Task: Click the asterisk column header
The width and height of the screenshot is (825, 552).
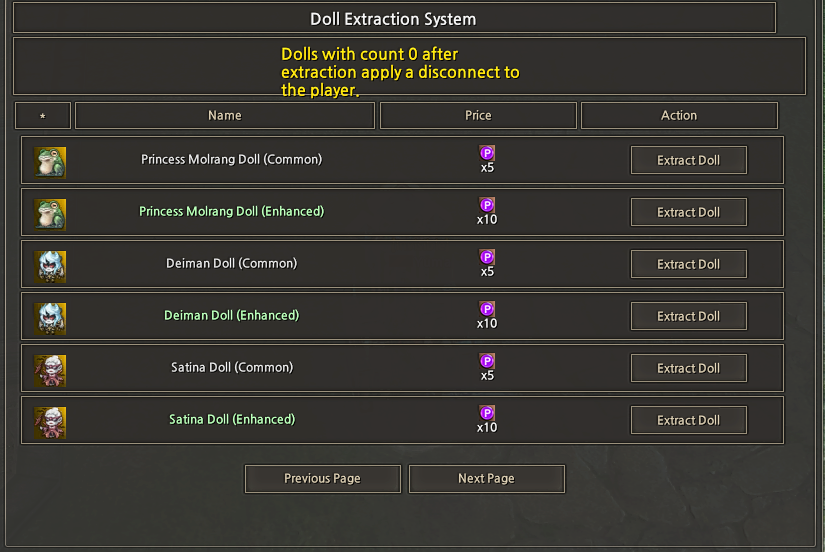Action: pos(42,116)
